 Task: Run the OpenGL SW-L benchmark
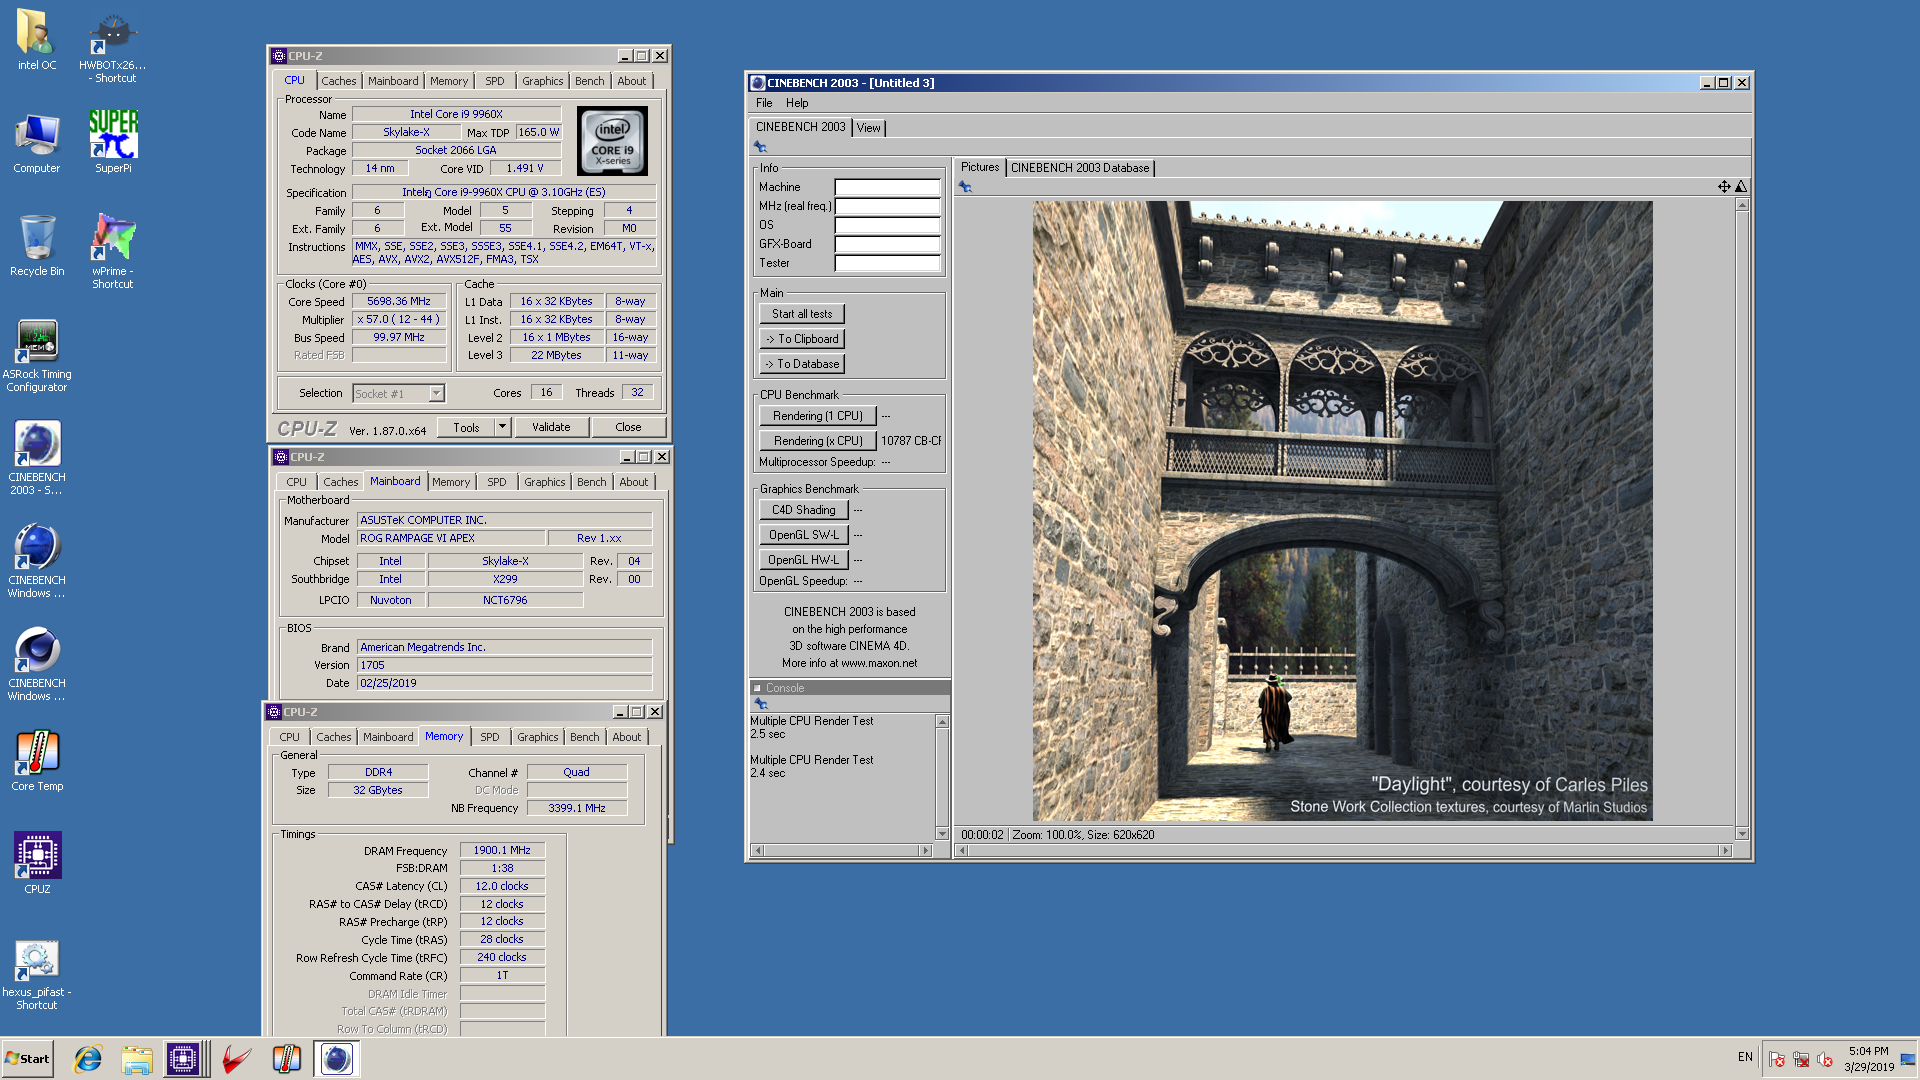click(x=803, y=535)
